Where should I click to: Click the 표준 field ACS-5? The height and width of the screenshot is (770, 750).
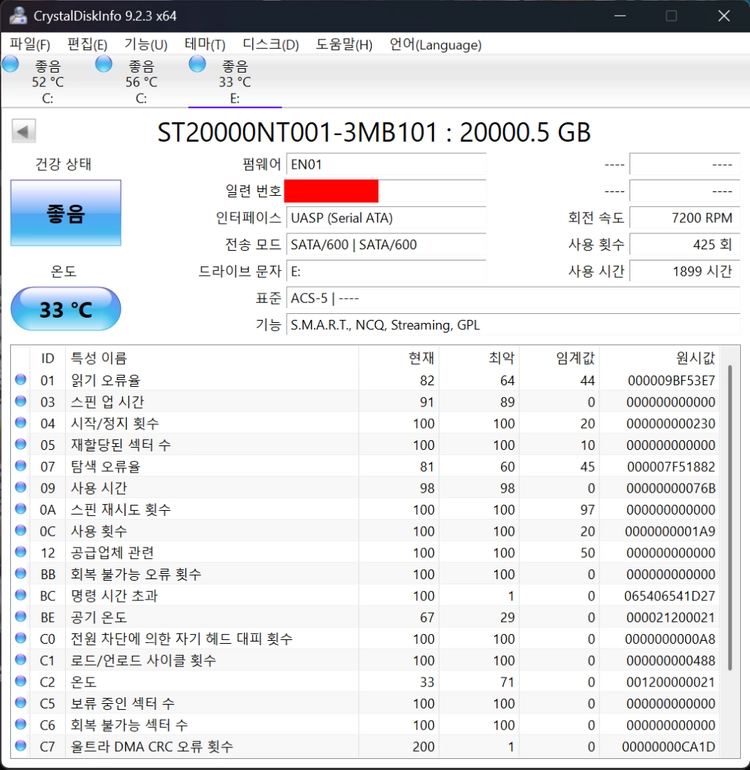pos(513,298)
